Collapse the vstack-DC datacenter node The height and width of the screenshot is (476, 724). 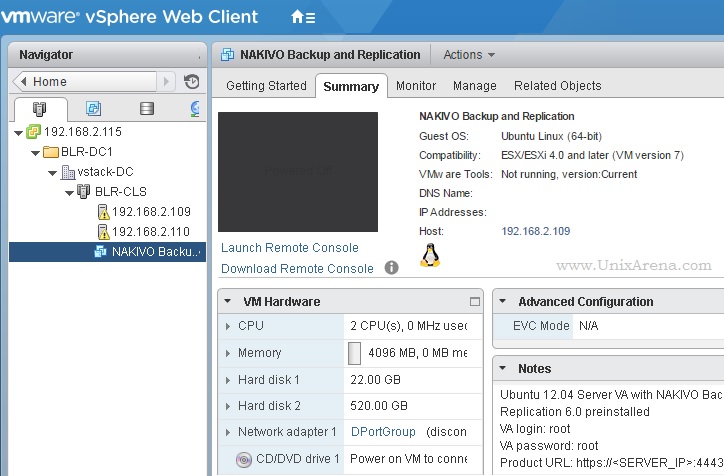(53, 173)
